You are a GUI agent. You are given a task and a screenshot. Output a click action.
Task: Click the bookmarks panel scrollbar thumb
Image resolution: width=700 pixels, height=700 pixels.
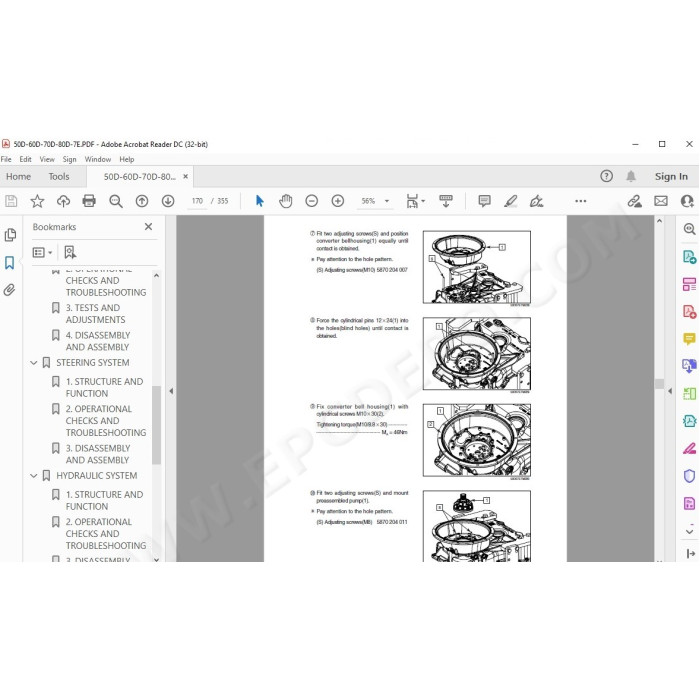point(156,425)
